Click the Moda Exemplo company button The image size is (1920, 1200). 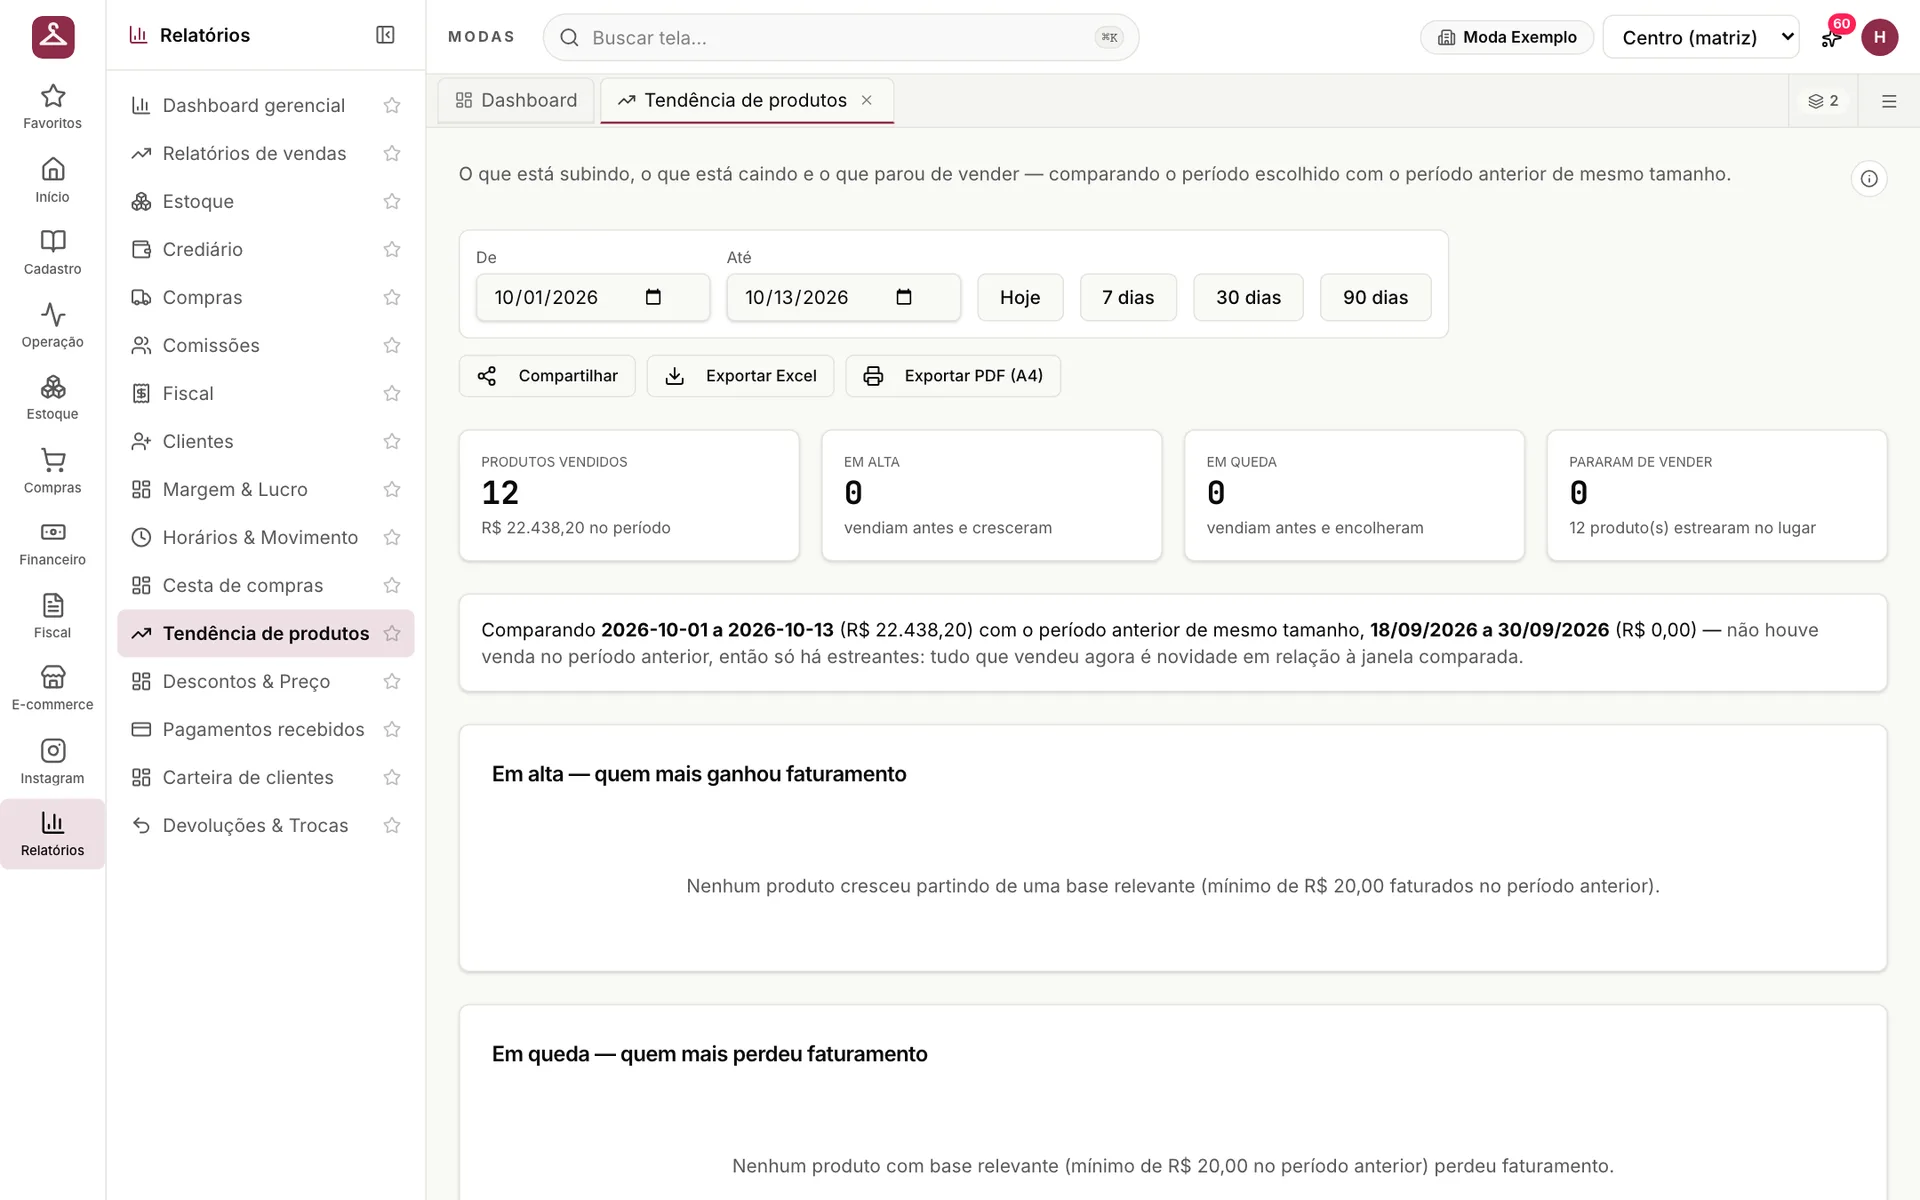click(1507, 37)
